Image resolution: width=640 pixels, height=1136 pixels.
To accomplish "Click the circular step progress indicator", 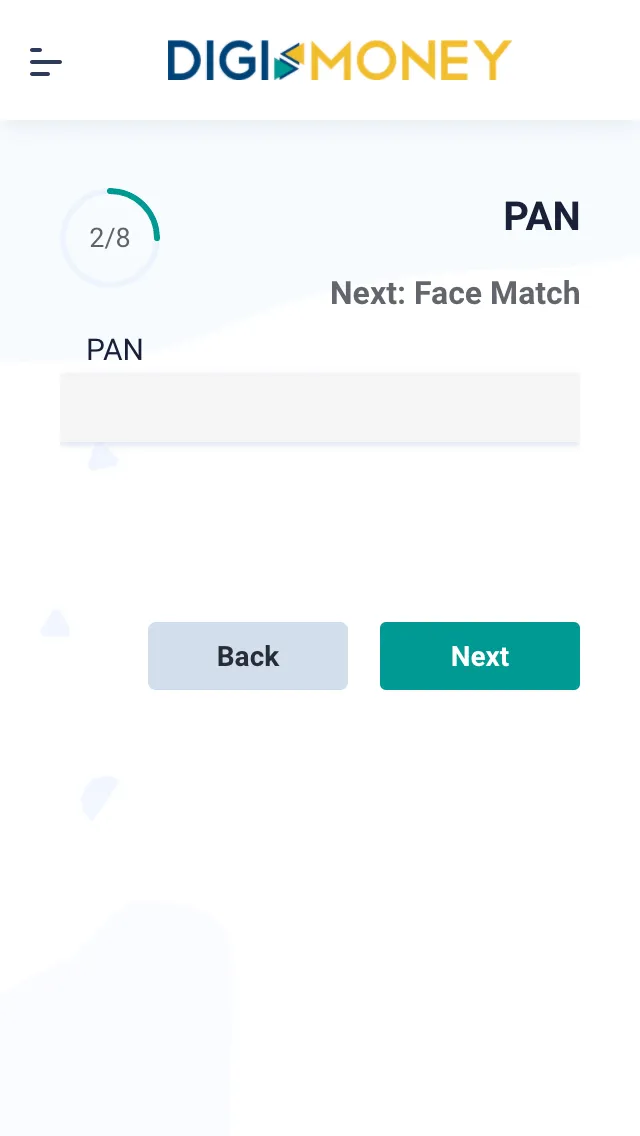I will (x=110, y=238).
